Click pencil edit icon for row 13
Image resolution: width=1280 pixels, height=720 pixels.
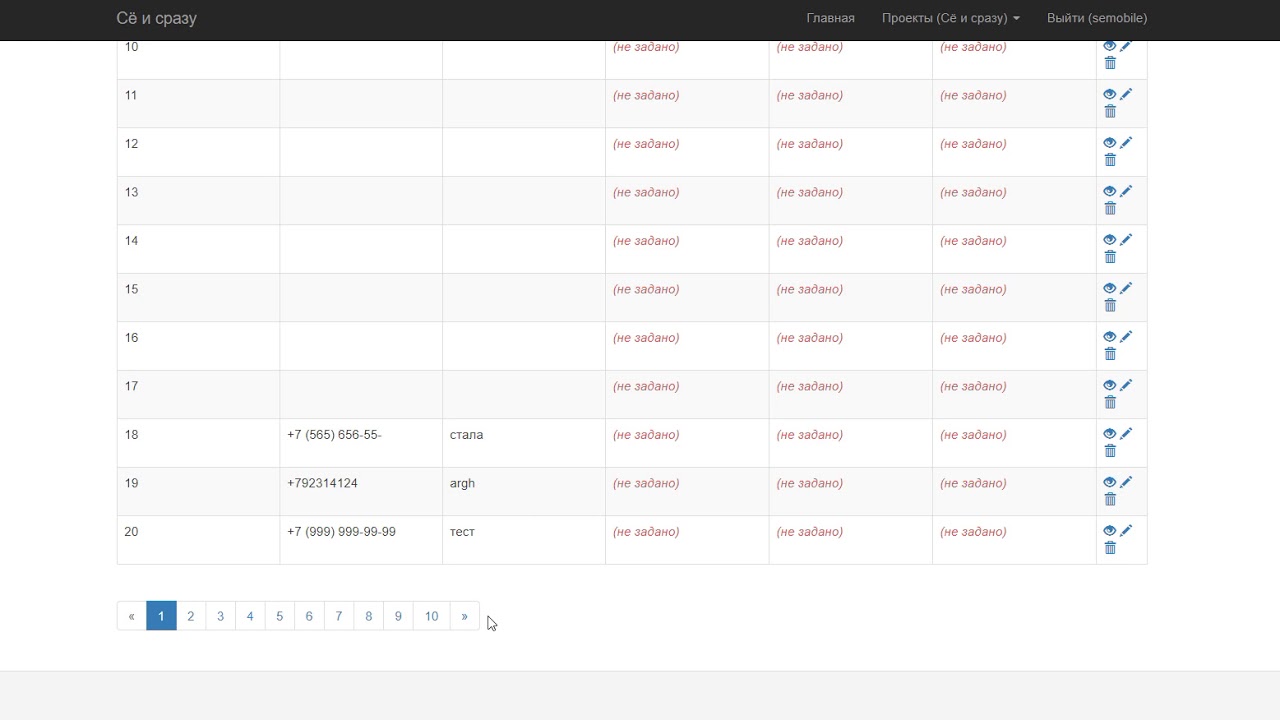(1126, 191)
